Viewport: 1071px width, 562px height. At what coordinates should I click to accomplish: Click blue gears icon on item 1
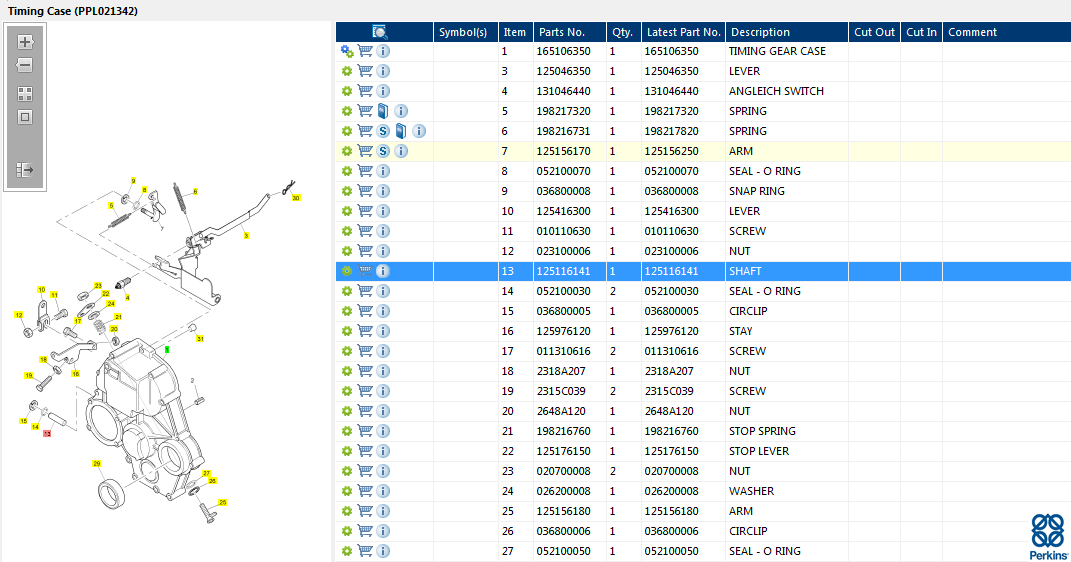[x=347, y=51]
